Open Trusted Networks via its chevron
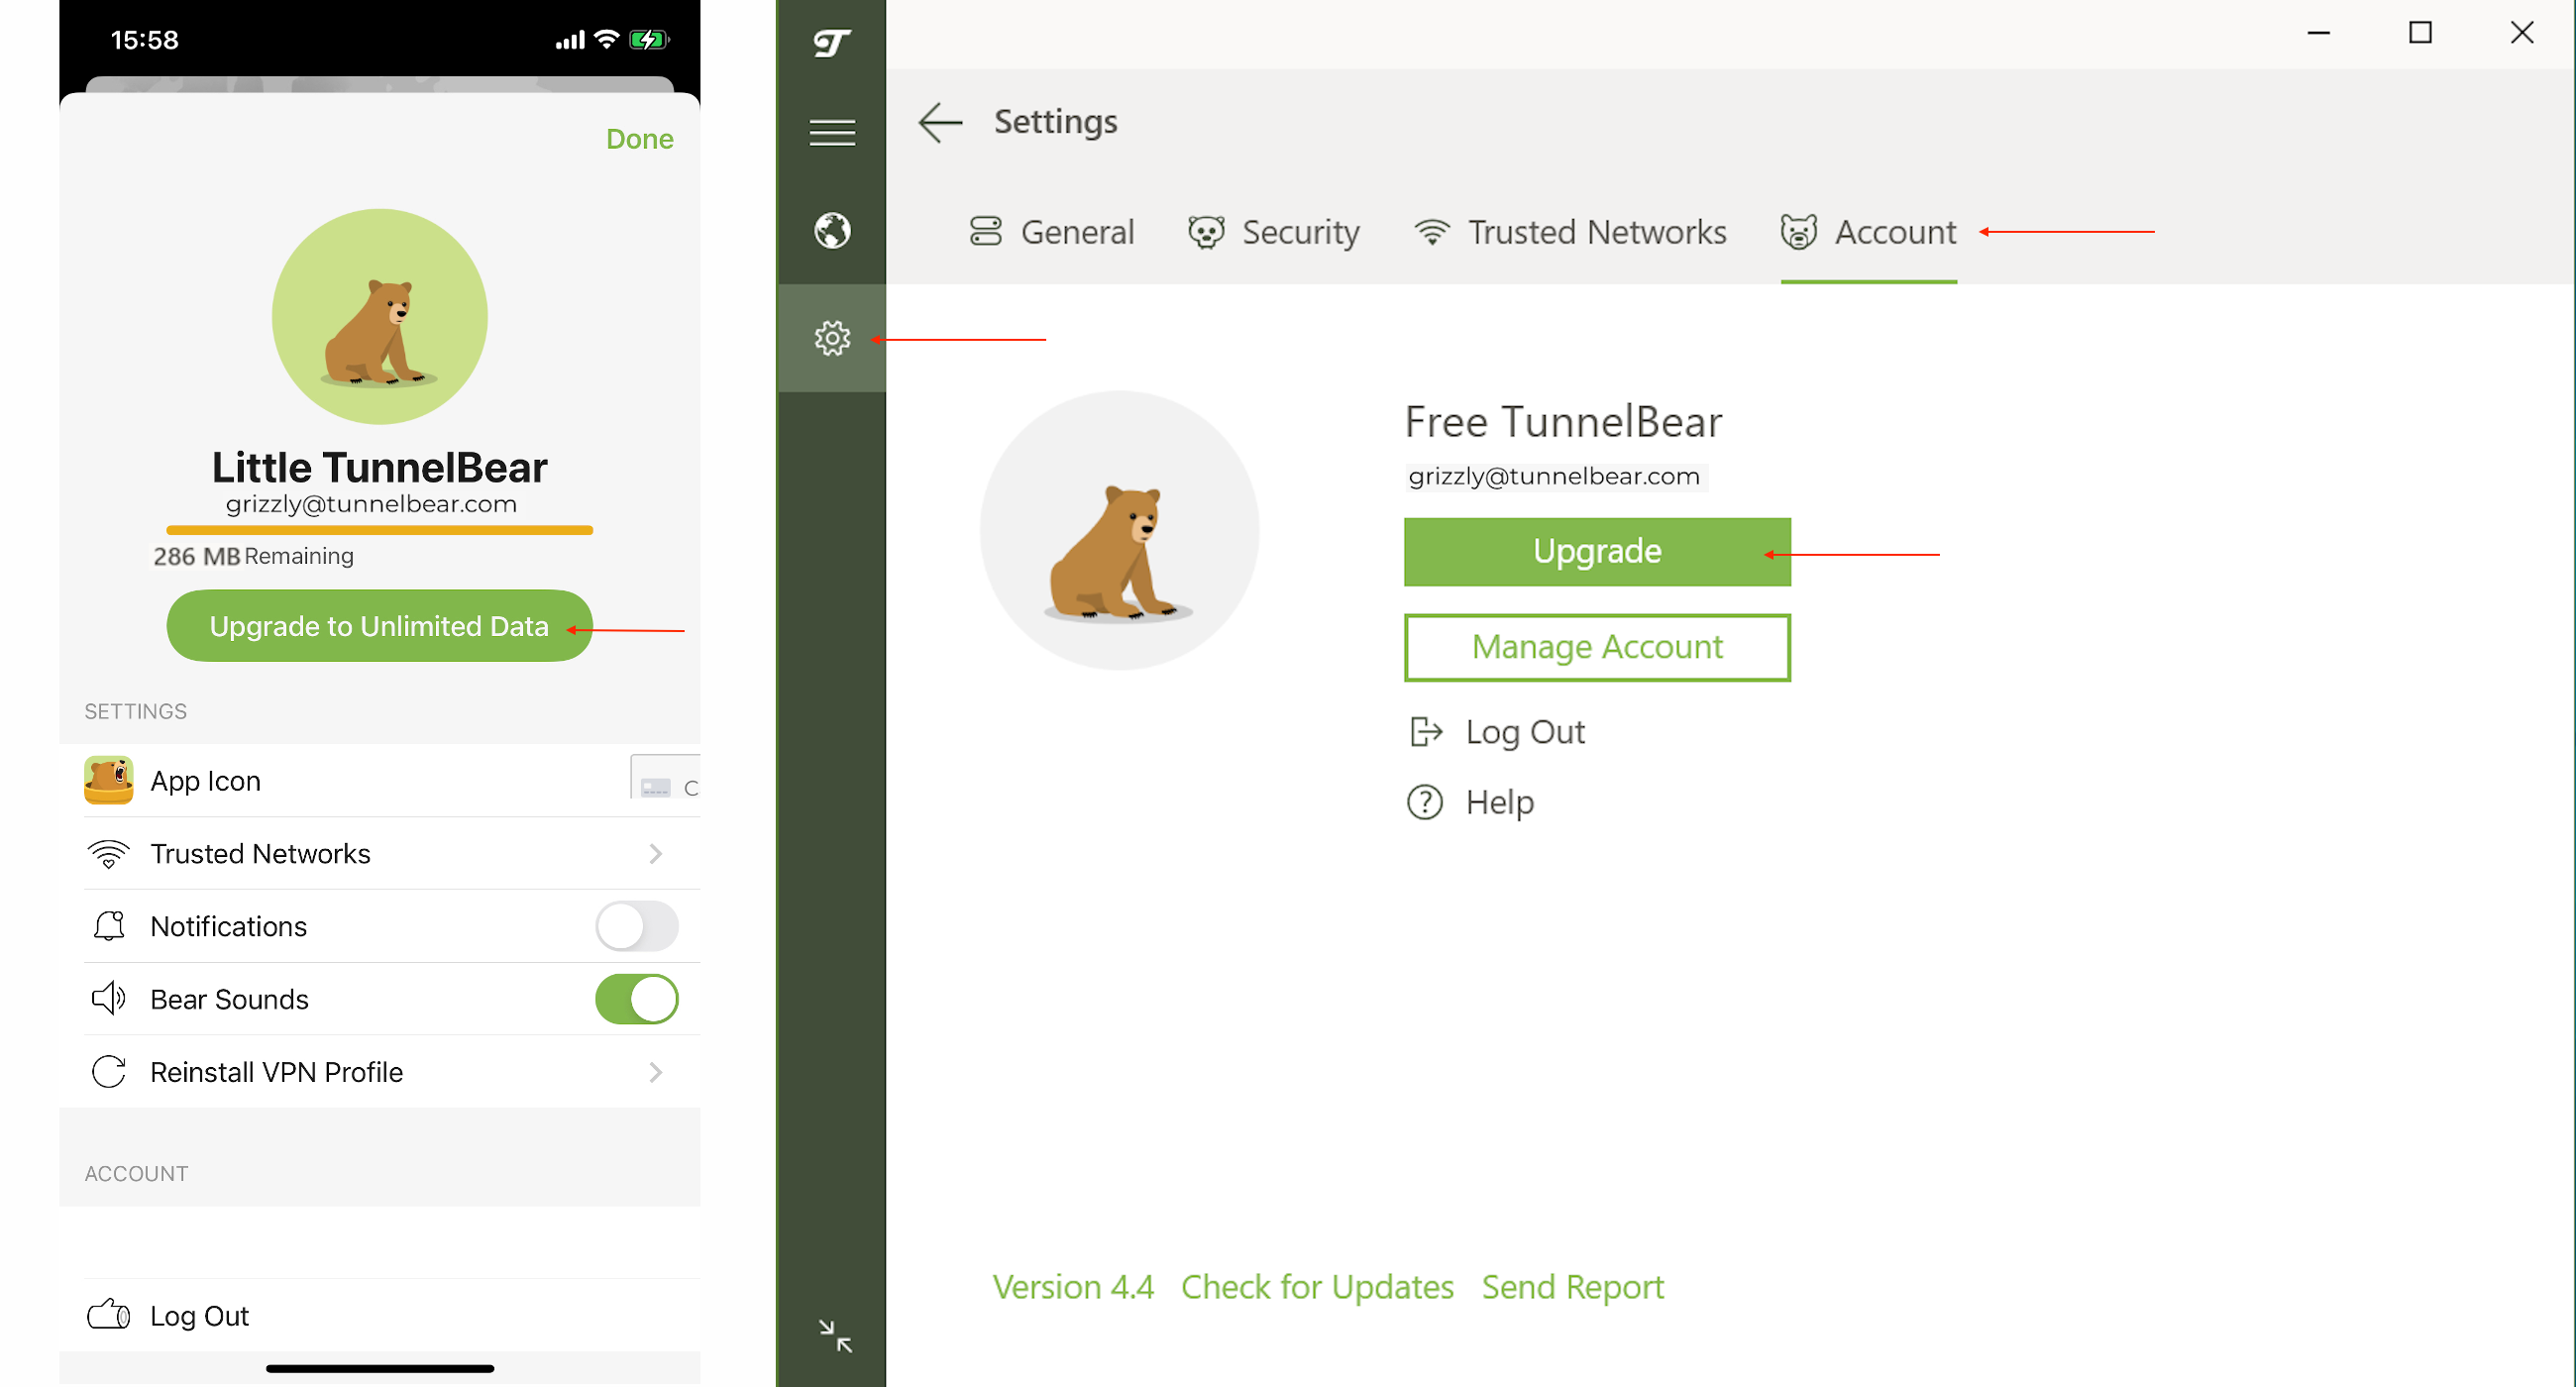Image resolution: width=2576 pixels, height=1387 pixels. click(x=656, y=853)
